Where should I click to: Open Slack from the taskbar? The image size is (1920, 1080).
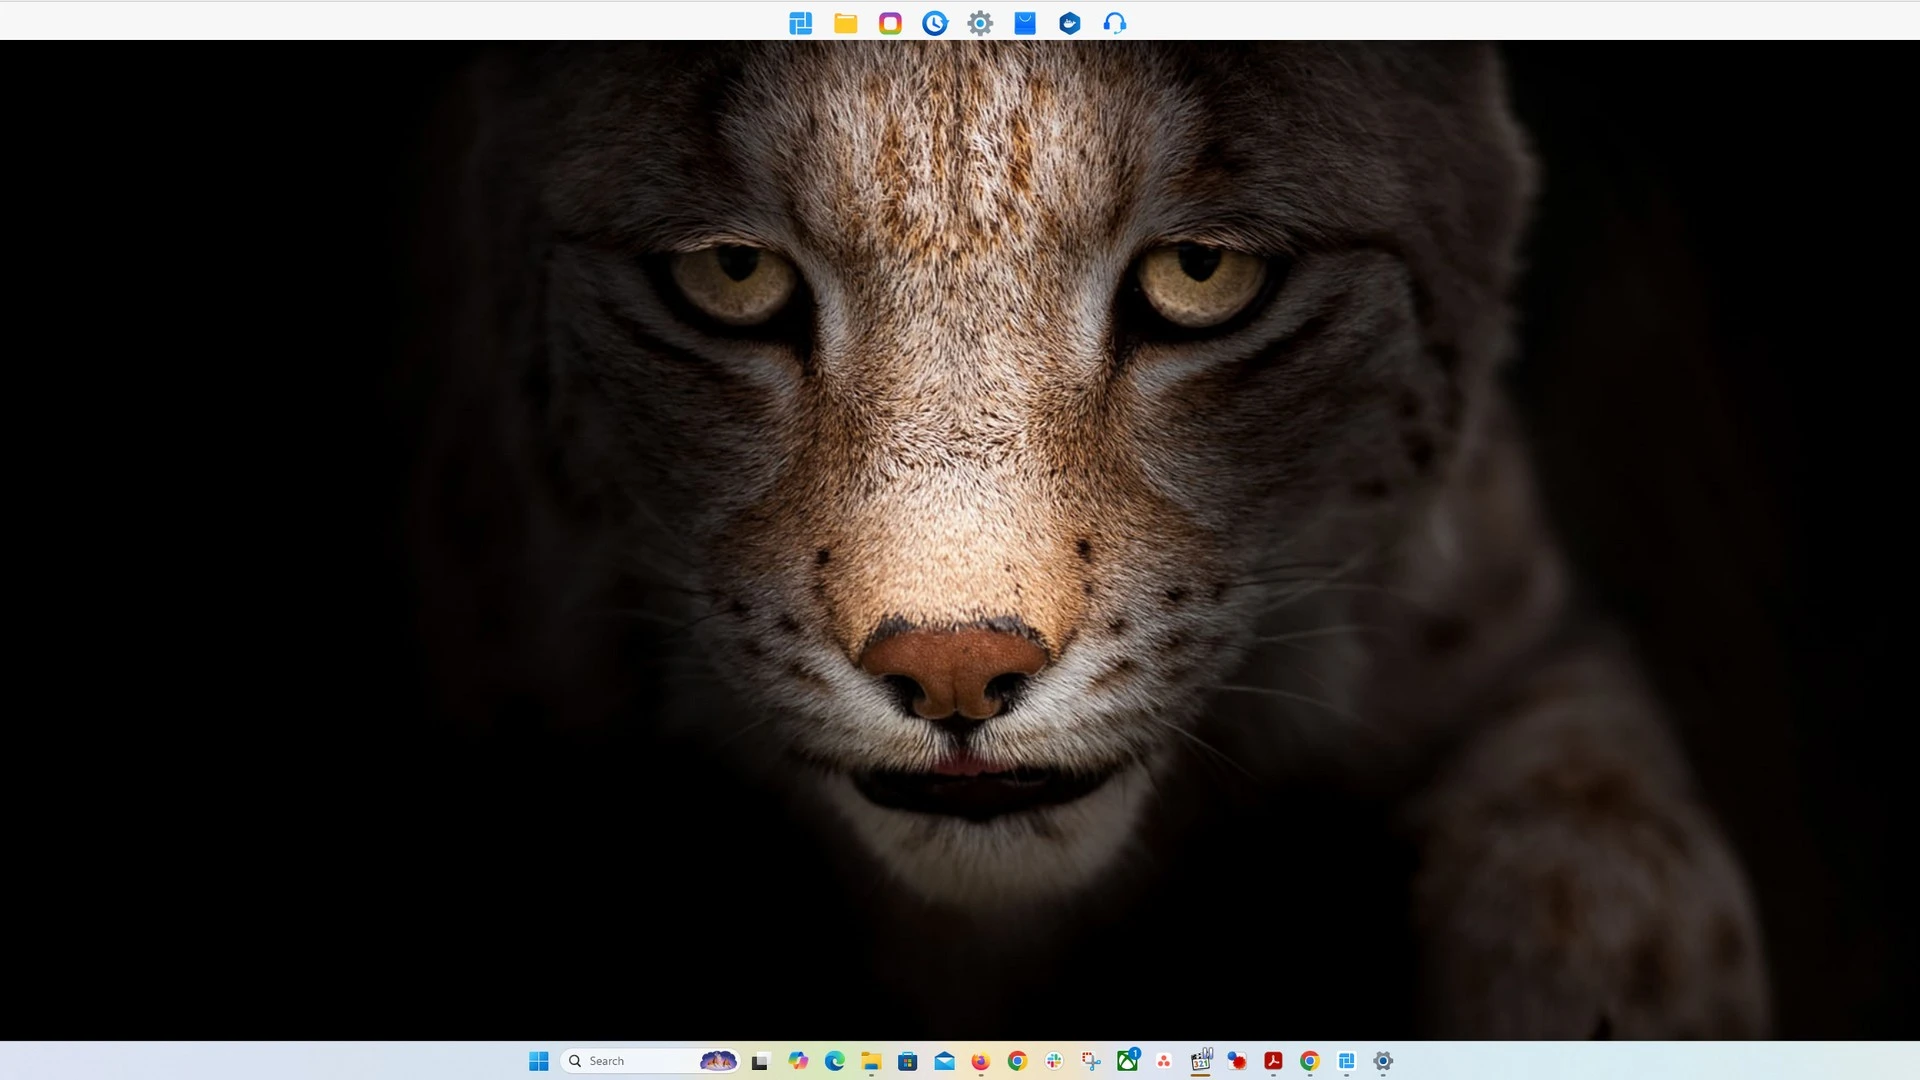(x=1054, y=1061)
